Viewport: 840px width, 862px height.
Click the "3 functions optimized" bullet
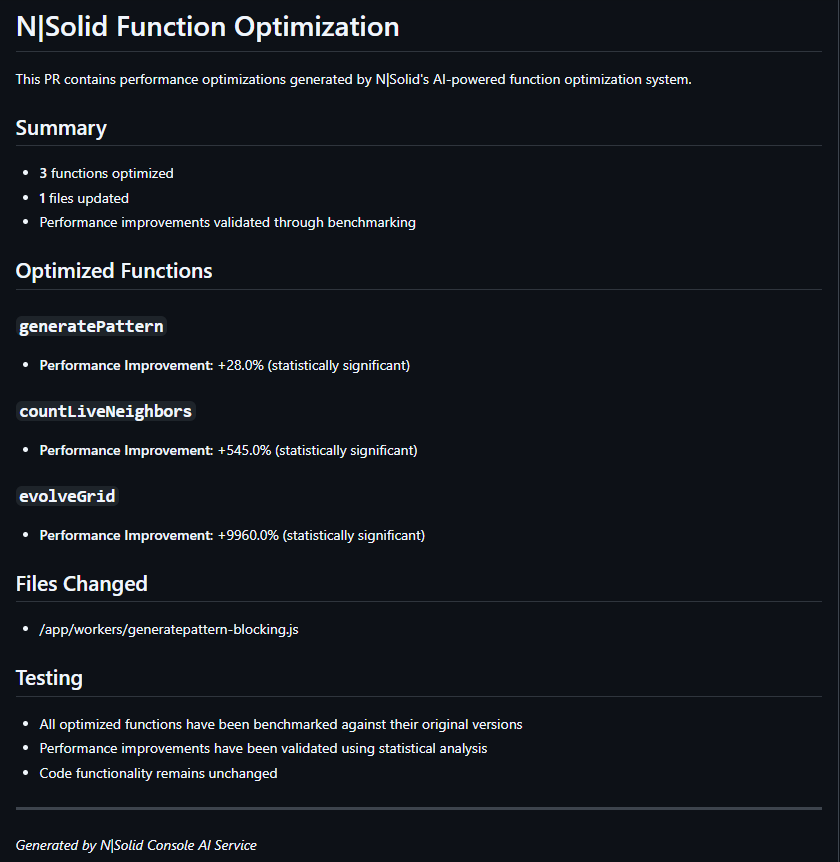coord(106,173)
